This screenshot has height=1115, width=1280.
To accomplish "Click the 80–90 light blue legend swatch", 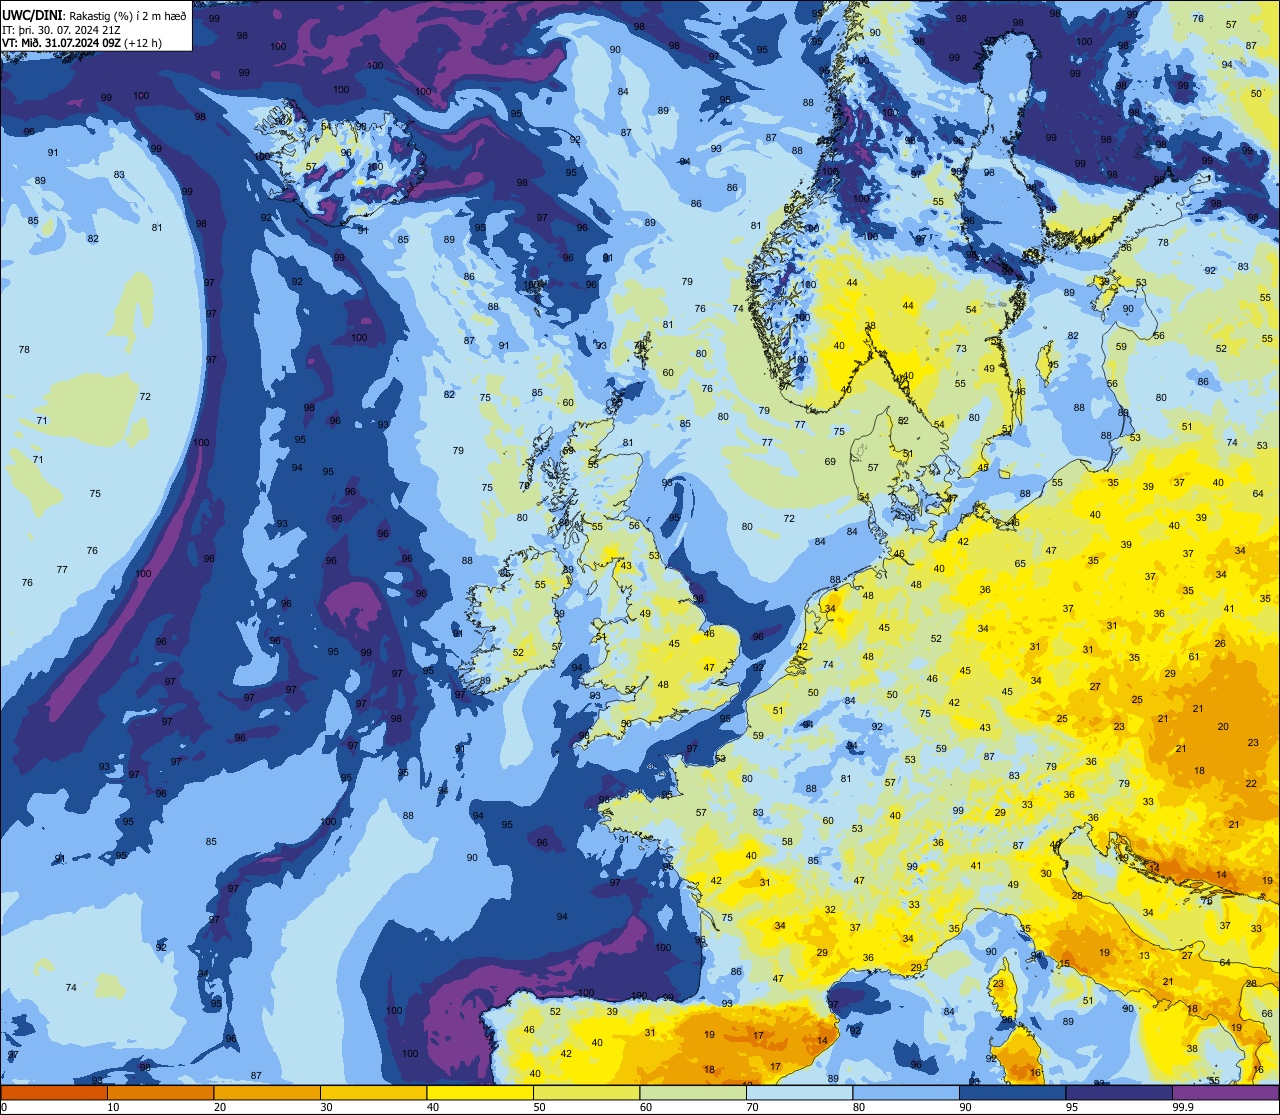I will [x=906, y=1092].
